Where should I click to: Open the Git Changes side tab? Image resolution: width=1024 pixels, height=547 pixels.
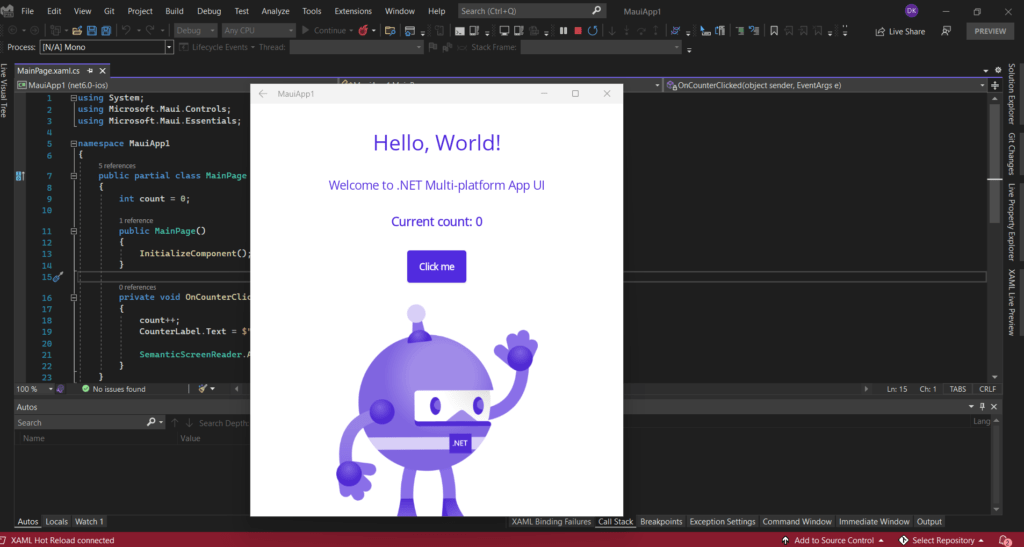(1012, 154)
